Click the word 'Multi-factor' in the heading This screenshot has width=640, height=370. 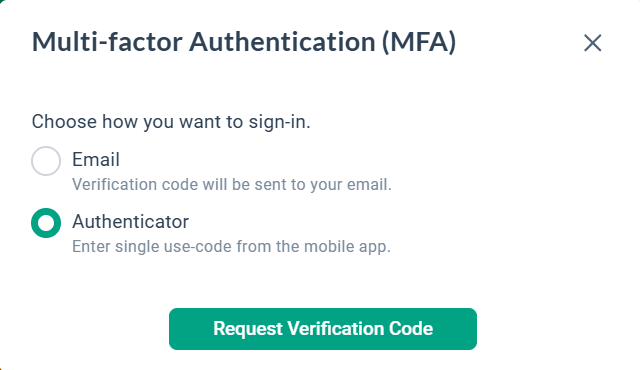(x=107, y=42)
